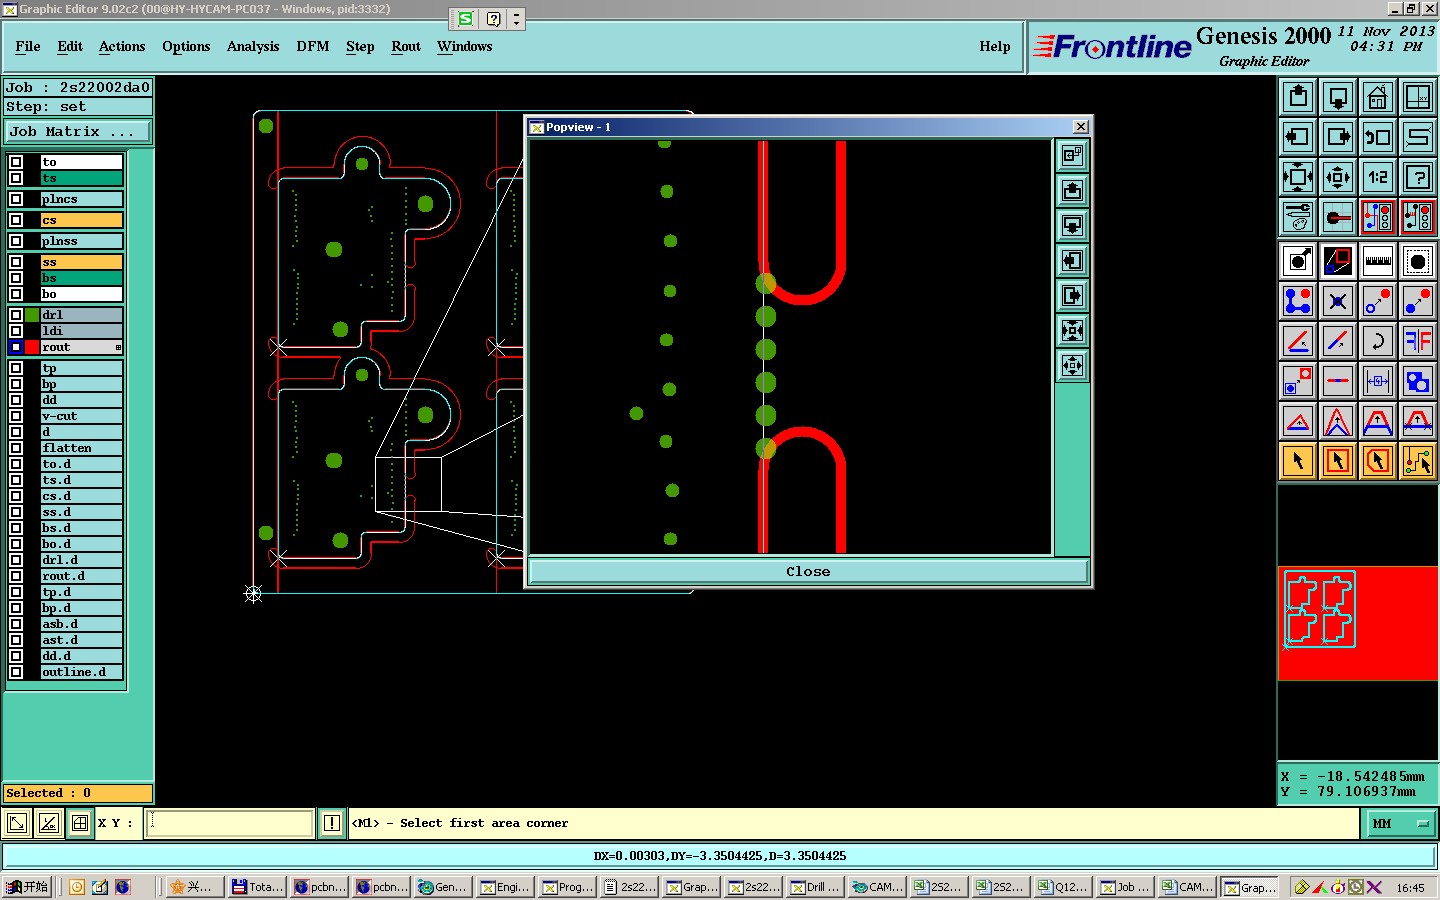
Task: Click the red color swatch of rout layer
Action: [32, 347]
